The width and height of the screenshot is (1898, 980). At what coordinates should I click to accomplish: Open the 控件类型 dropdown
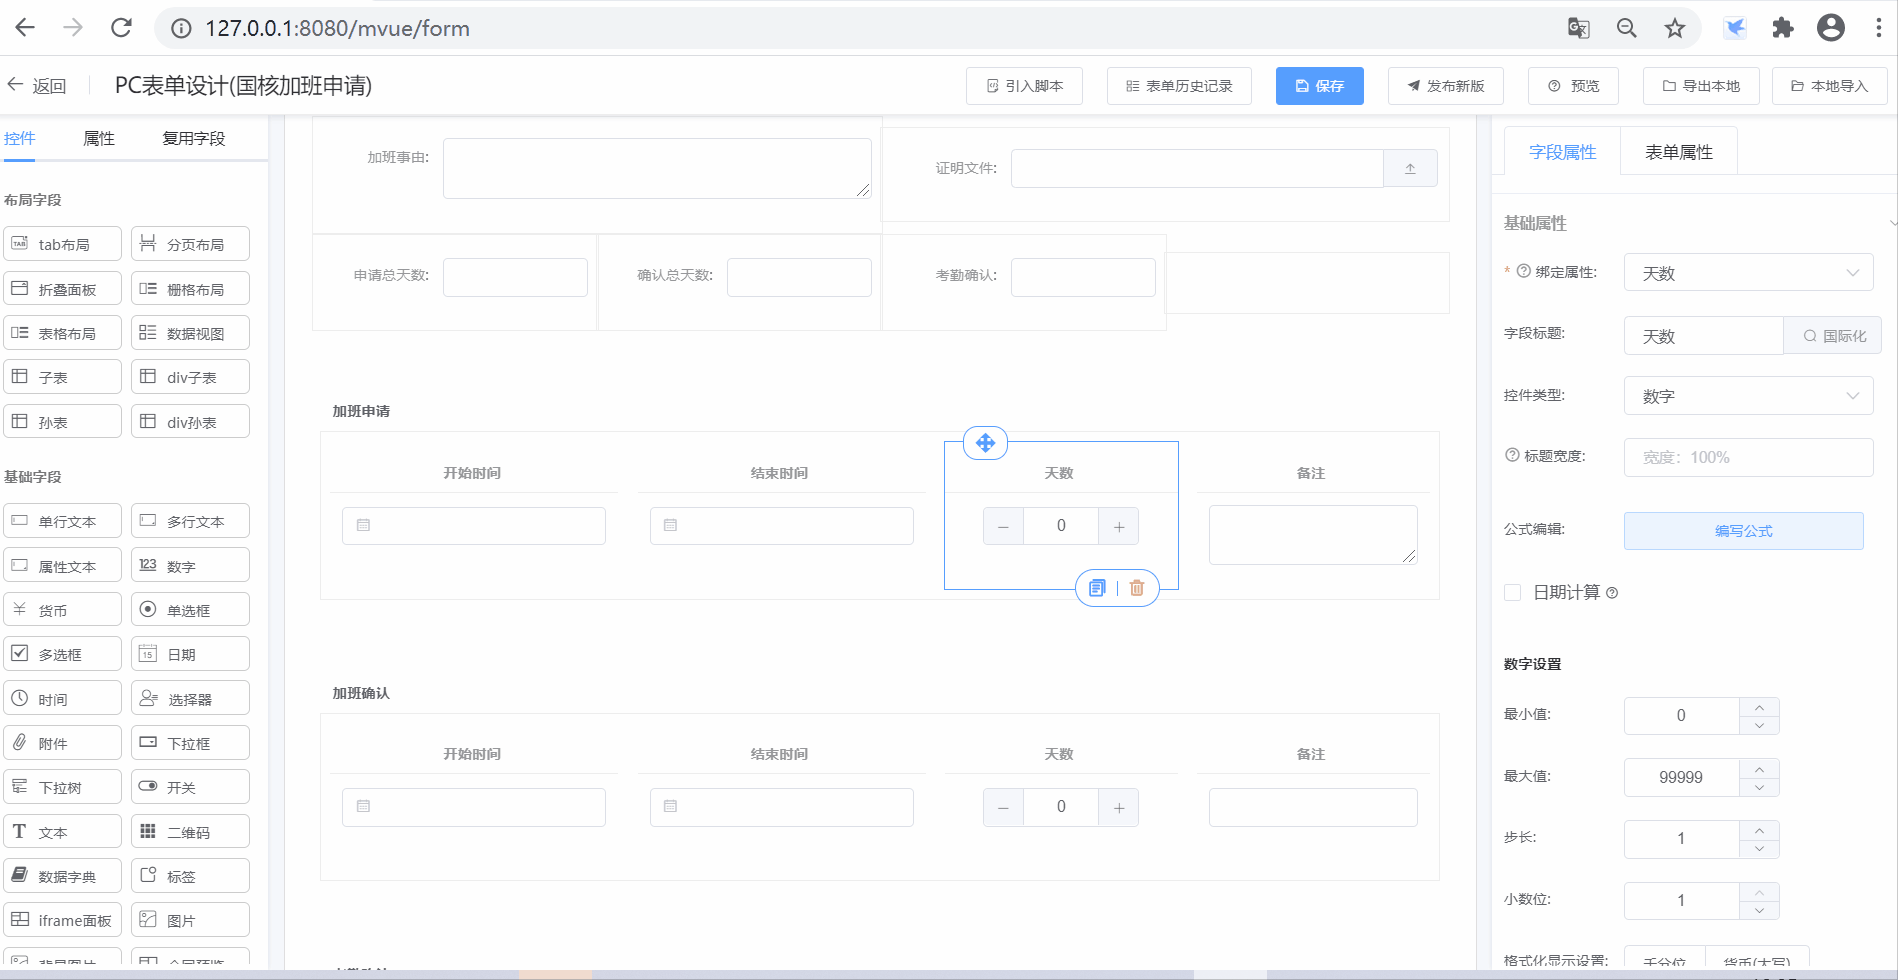[x=1748, y=396]
